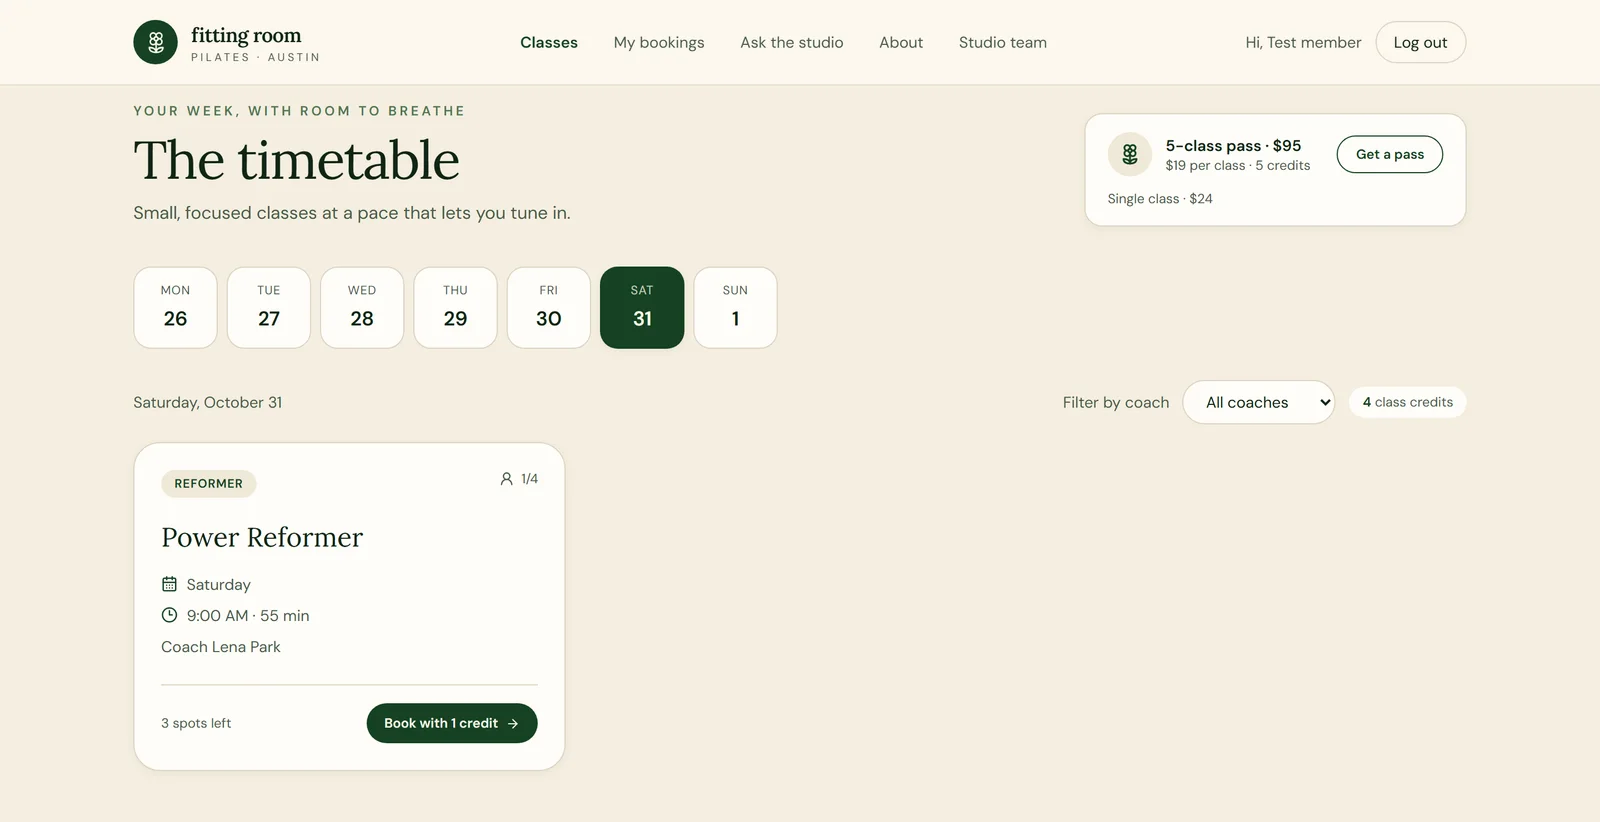Viewport: 1600px width, 822px height.
Task: Click the Single class · $24 text
Action: click(1160, 199)
